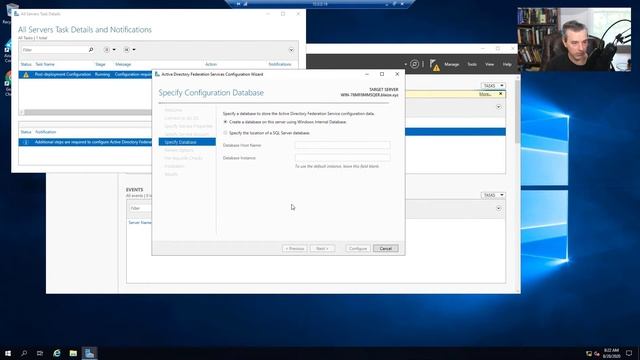Sort by the Task Name column

pos(45,64)
